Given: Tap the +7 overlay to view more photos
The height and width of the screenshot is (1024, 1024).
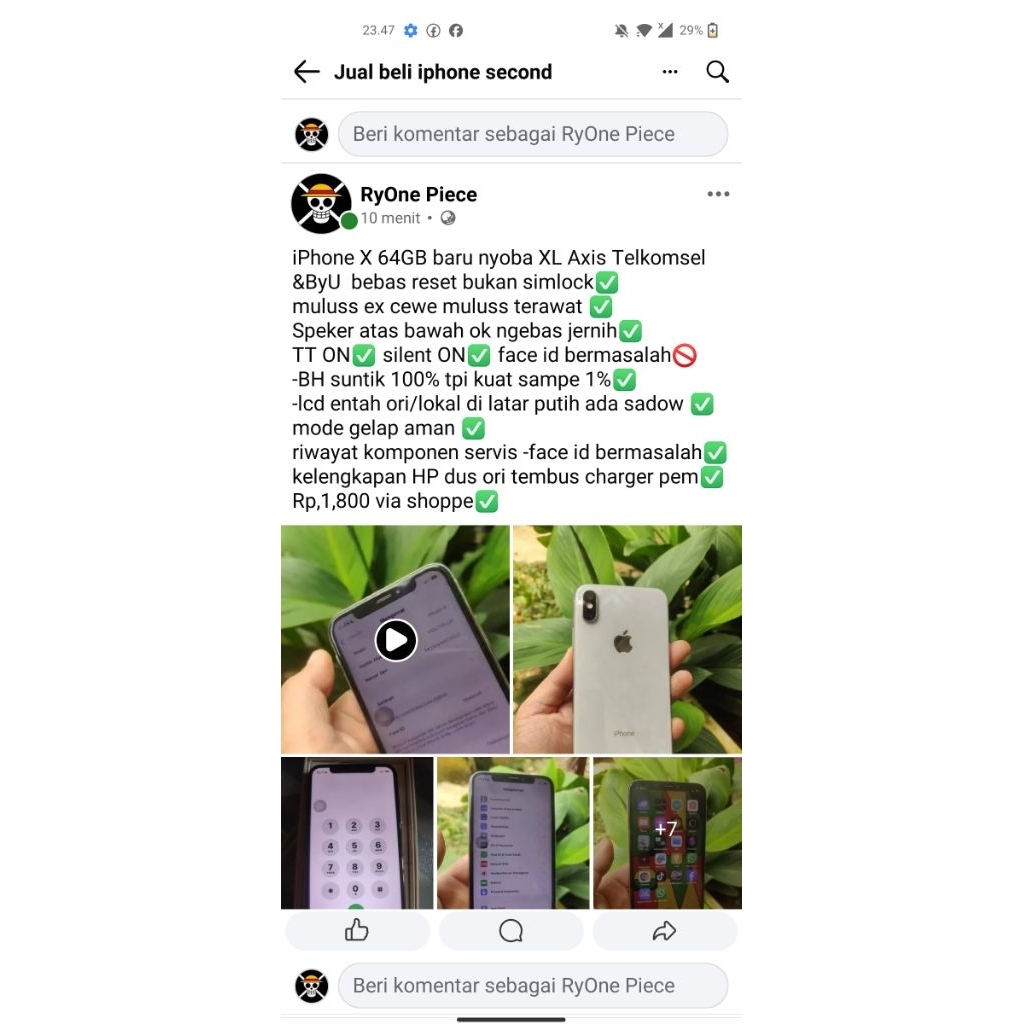Looking at the screenshot, I should [x=666, y=831].
